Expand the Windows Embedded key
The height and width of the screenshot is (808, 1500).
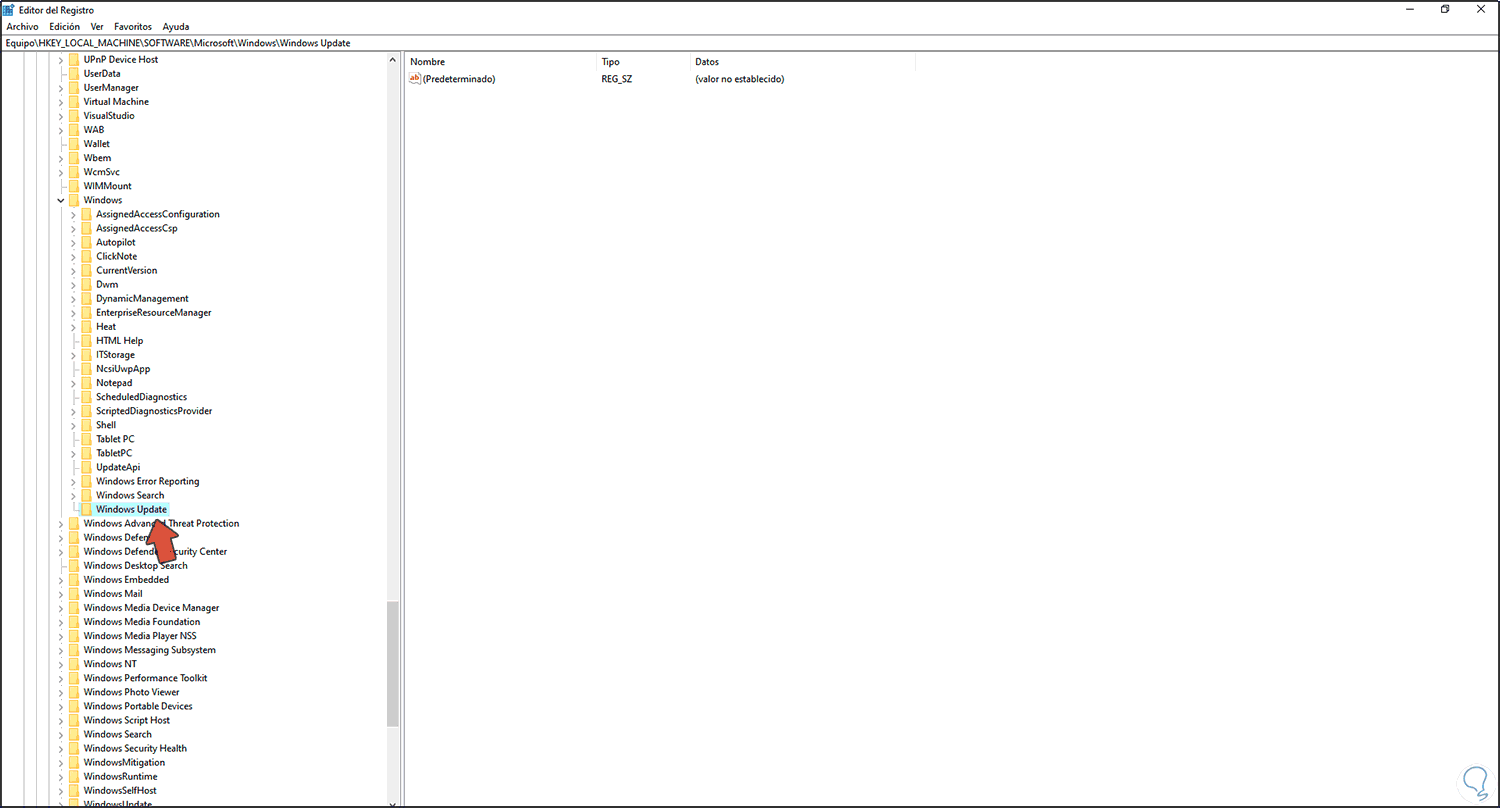point(61,580)
